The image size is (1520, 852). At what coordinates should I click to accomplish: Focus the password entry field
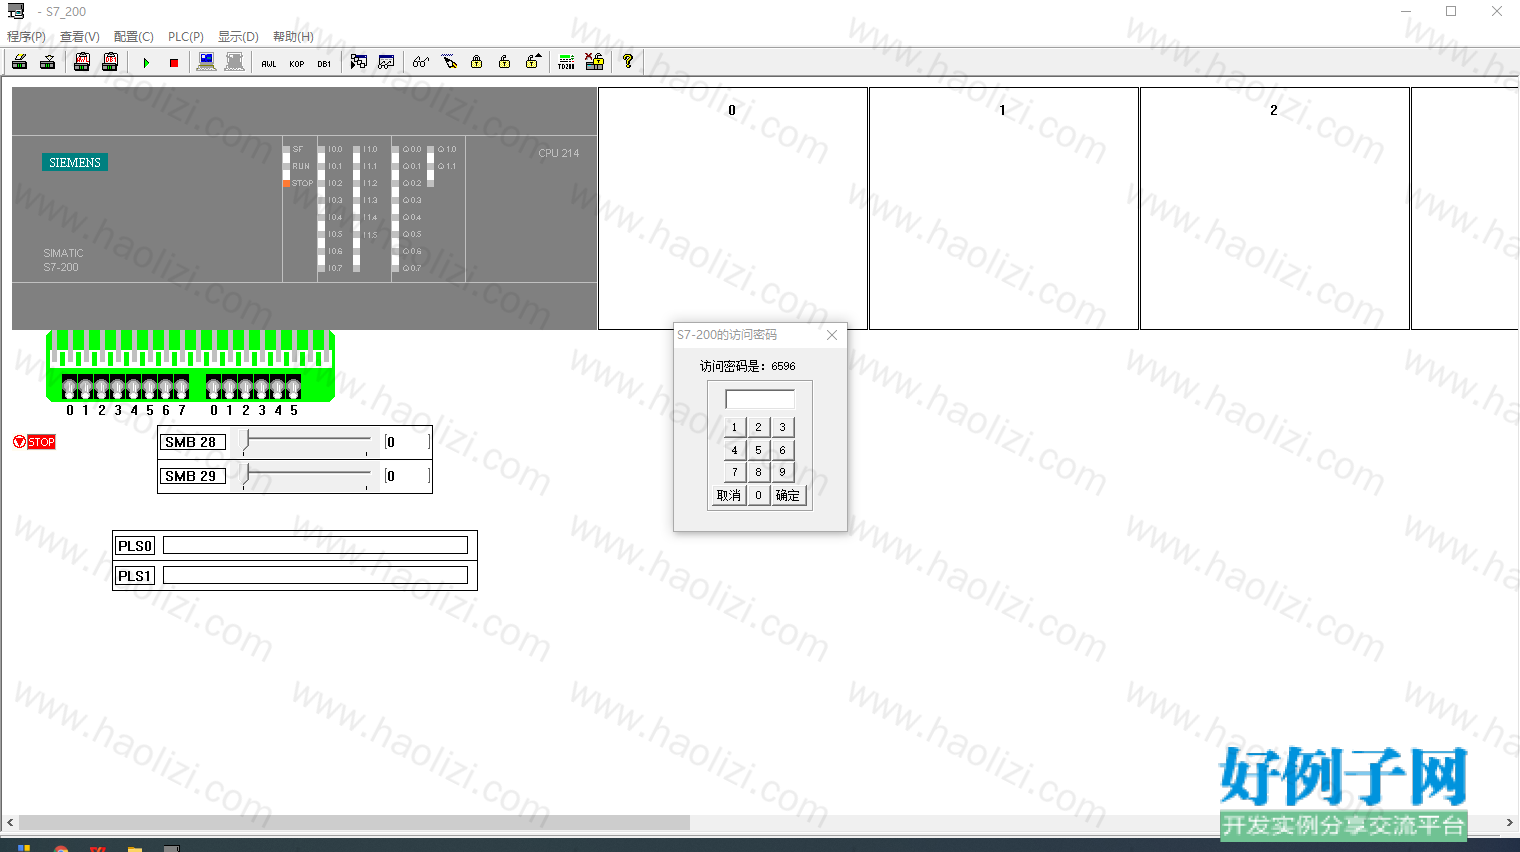point(760,399)
